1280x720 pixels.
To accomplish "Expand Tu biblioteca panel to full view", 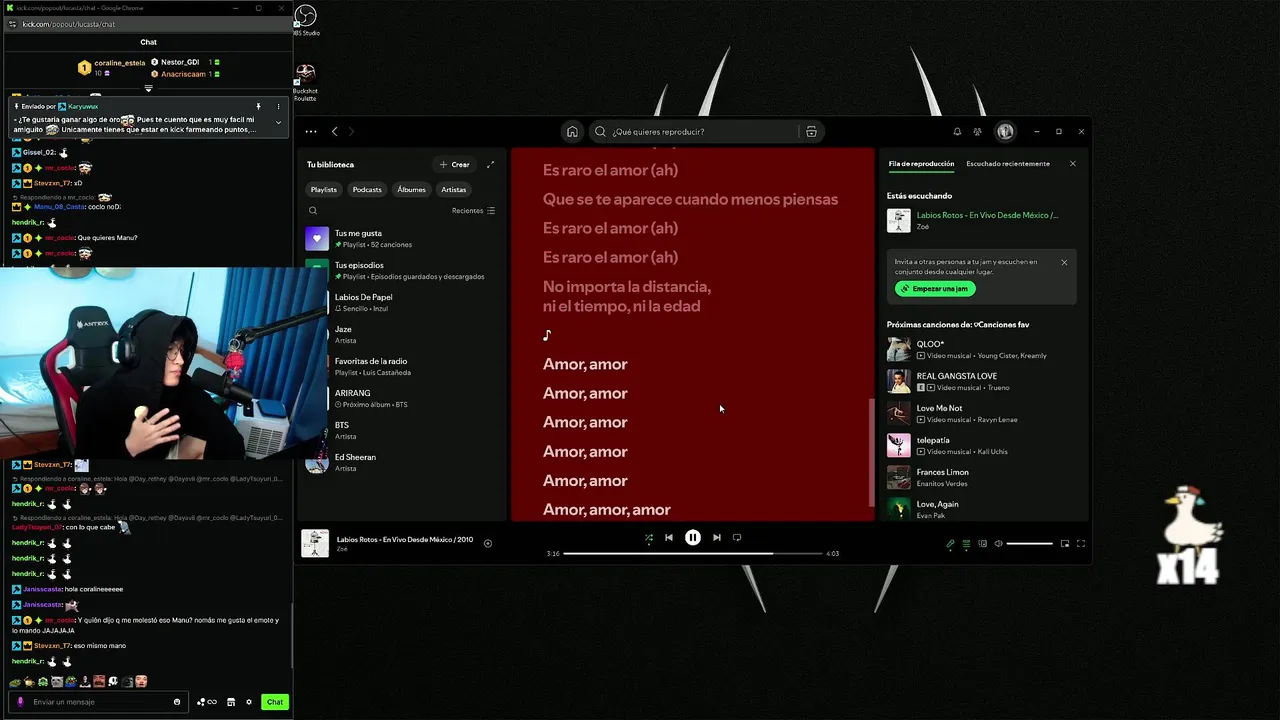I will tap(490, 164).
